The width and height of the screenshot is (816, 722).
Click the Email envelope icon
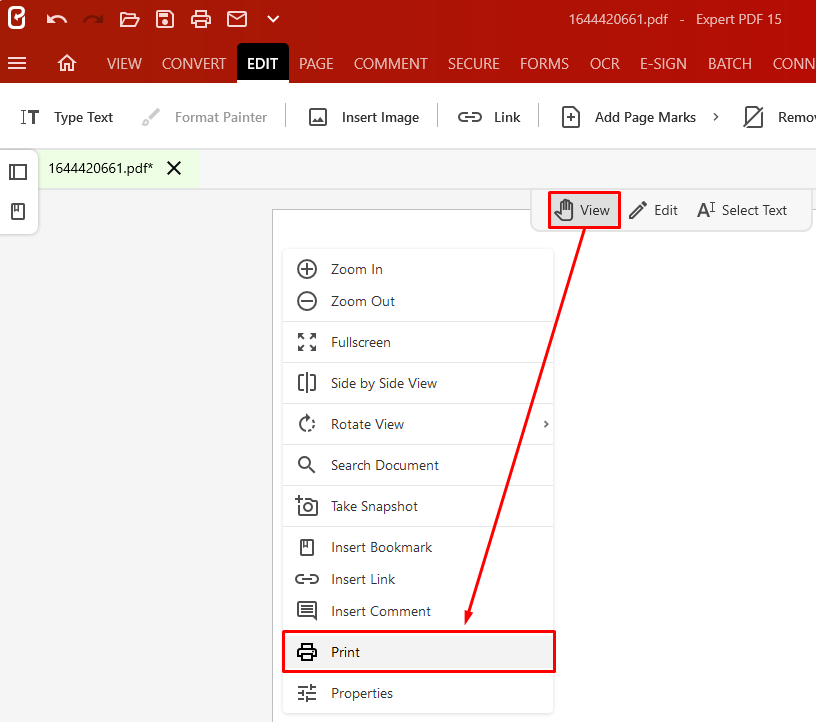coord(237,19)
